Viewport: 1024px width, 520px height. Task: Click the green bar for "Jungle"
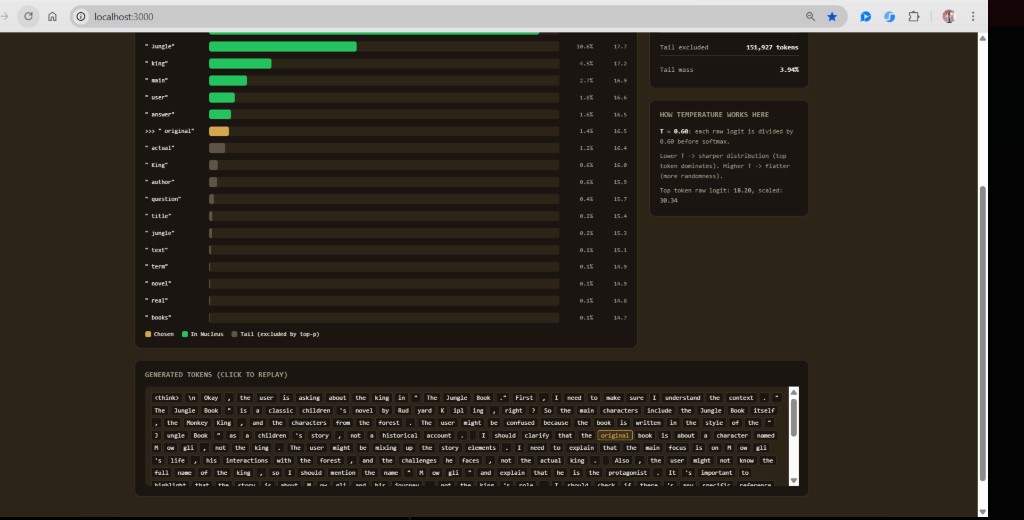pos(283,46)
